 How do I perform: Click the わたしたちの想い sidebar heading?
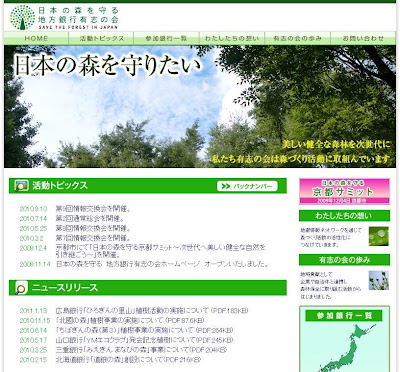coord(344,216)
